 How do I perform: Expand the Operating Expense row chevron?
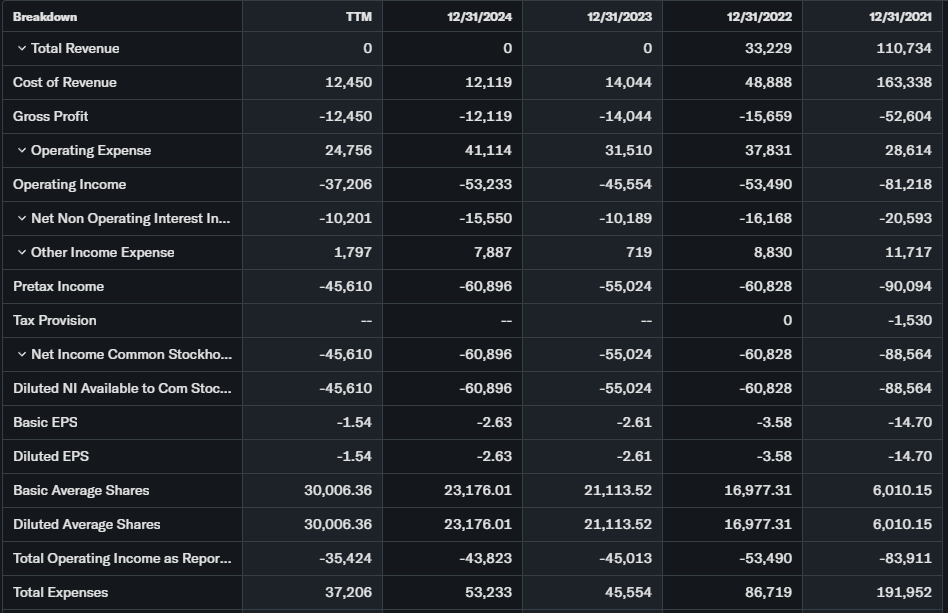[22, 151]
